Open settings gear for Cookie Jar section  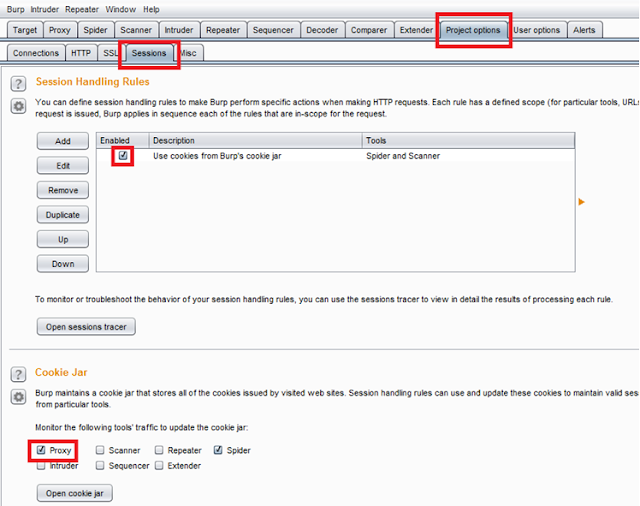coord(18,397)
